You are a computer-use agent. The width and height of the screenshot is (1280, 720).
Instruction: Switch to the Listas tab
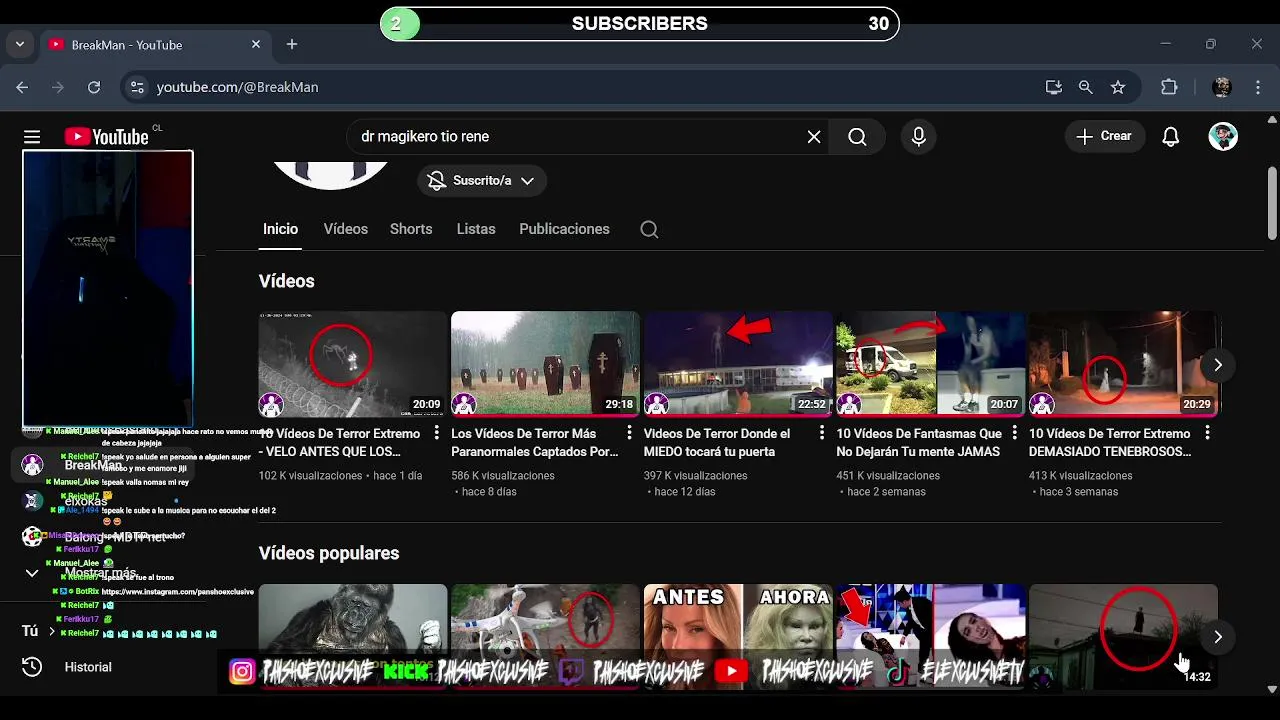point(476,229)
